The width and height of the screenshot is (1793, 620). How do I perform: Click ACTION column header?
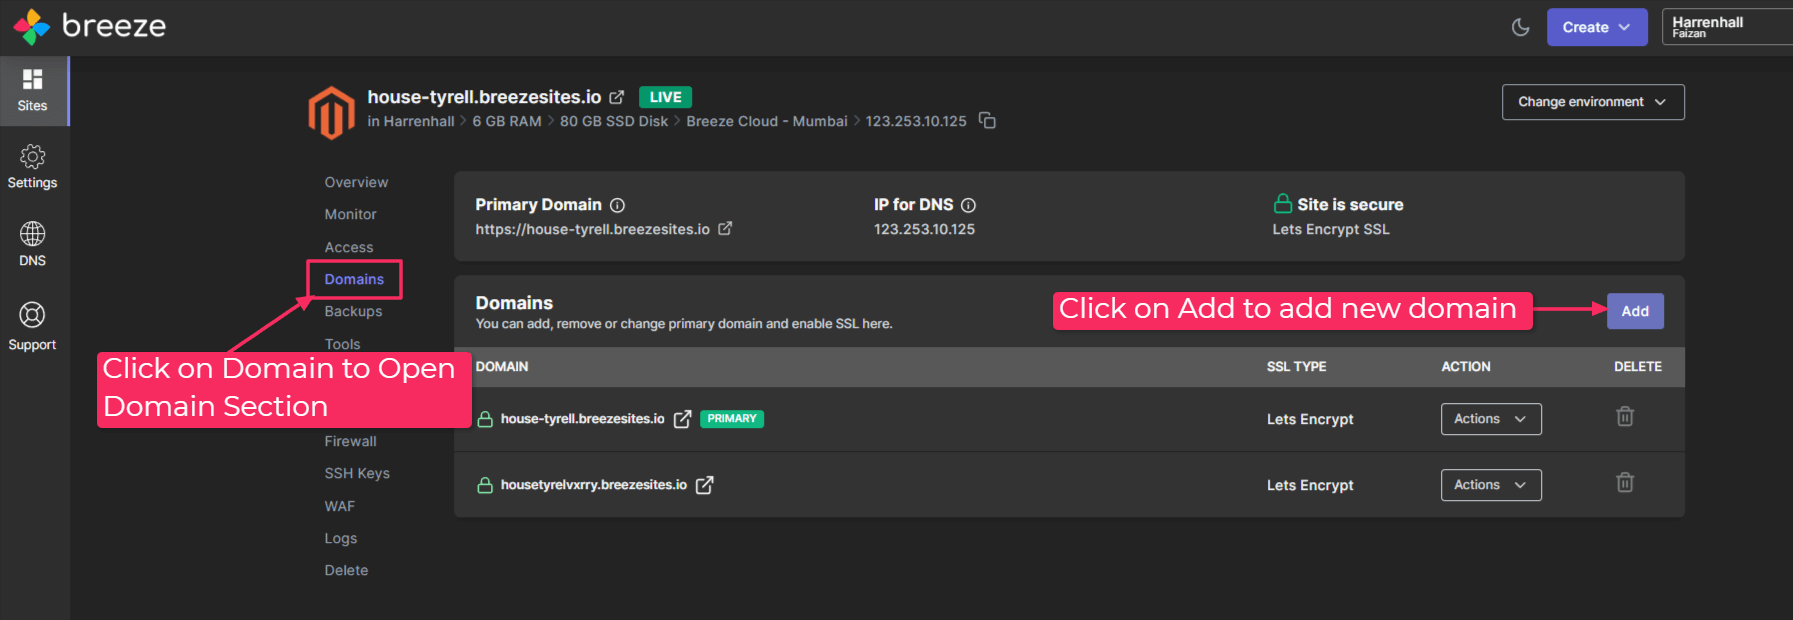pos(1466,367)
